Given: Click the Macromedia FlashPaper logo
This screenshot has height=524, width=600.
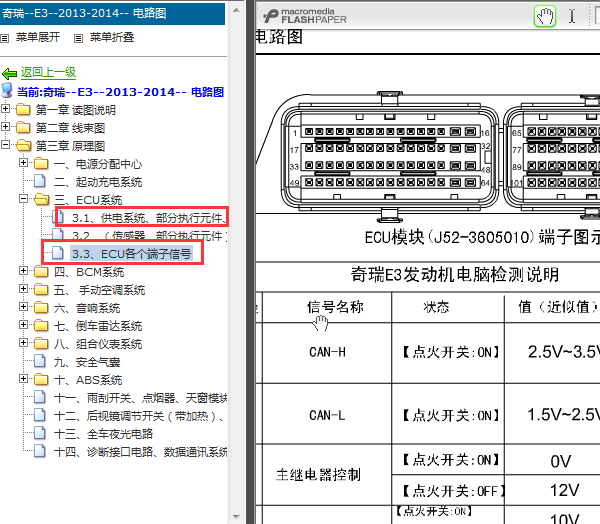Looking at the screenshot, I should [305, 16].
